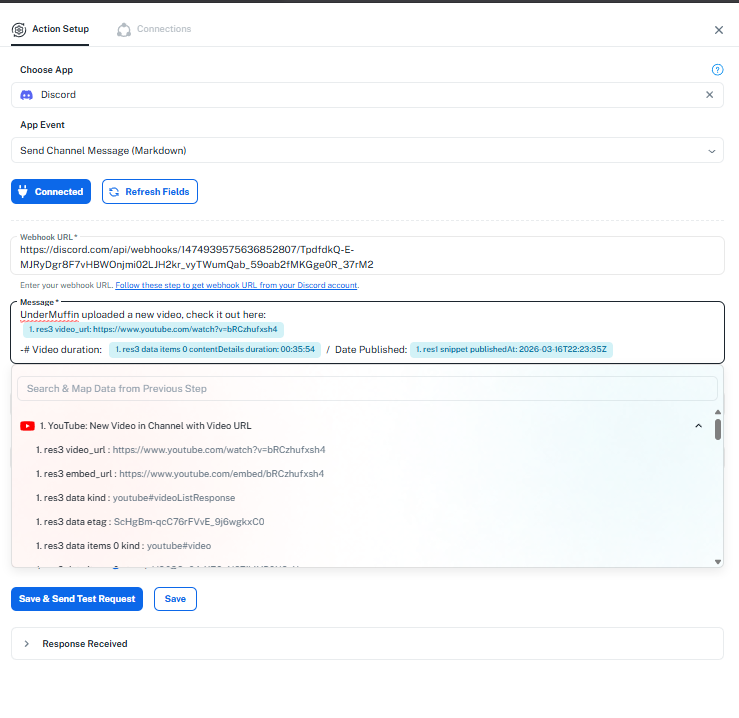Open the Action Setup tab

tap(50, 29)
